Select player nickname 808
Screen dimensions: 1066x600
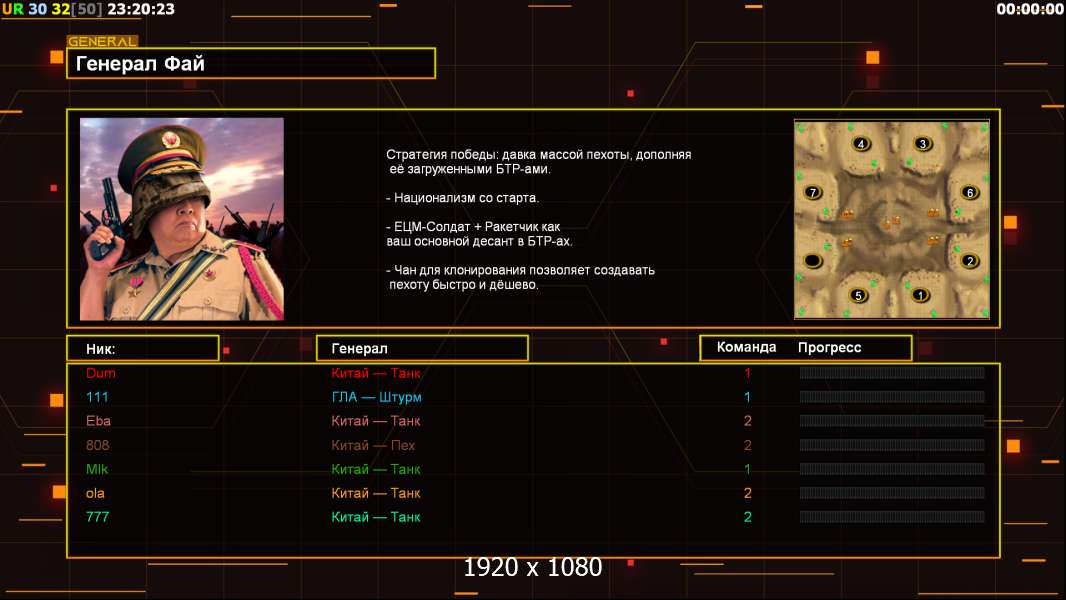tap(97, 445)
